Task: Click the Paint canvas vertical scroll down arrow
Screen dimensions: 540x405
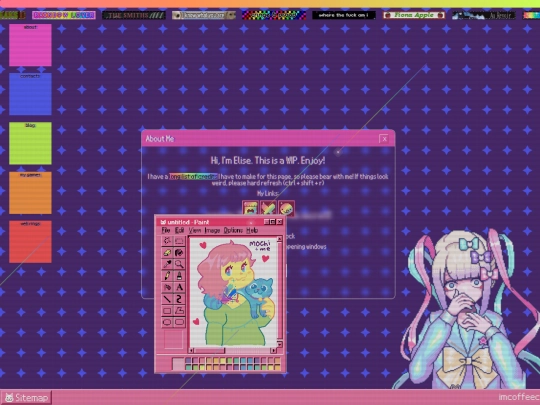Action: click(x=279, y=344)
